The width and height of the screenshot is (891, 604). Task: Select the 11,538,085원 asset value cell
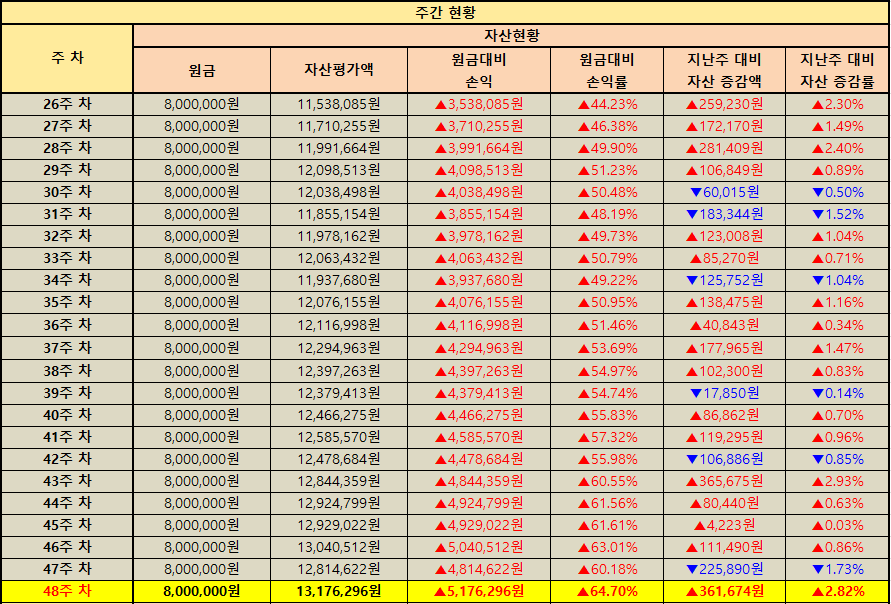click(x=339, y=103)
